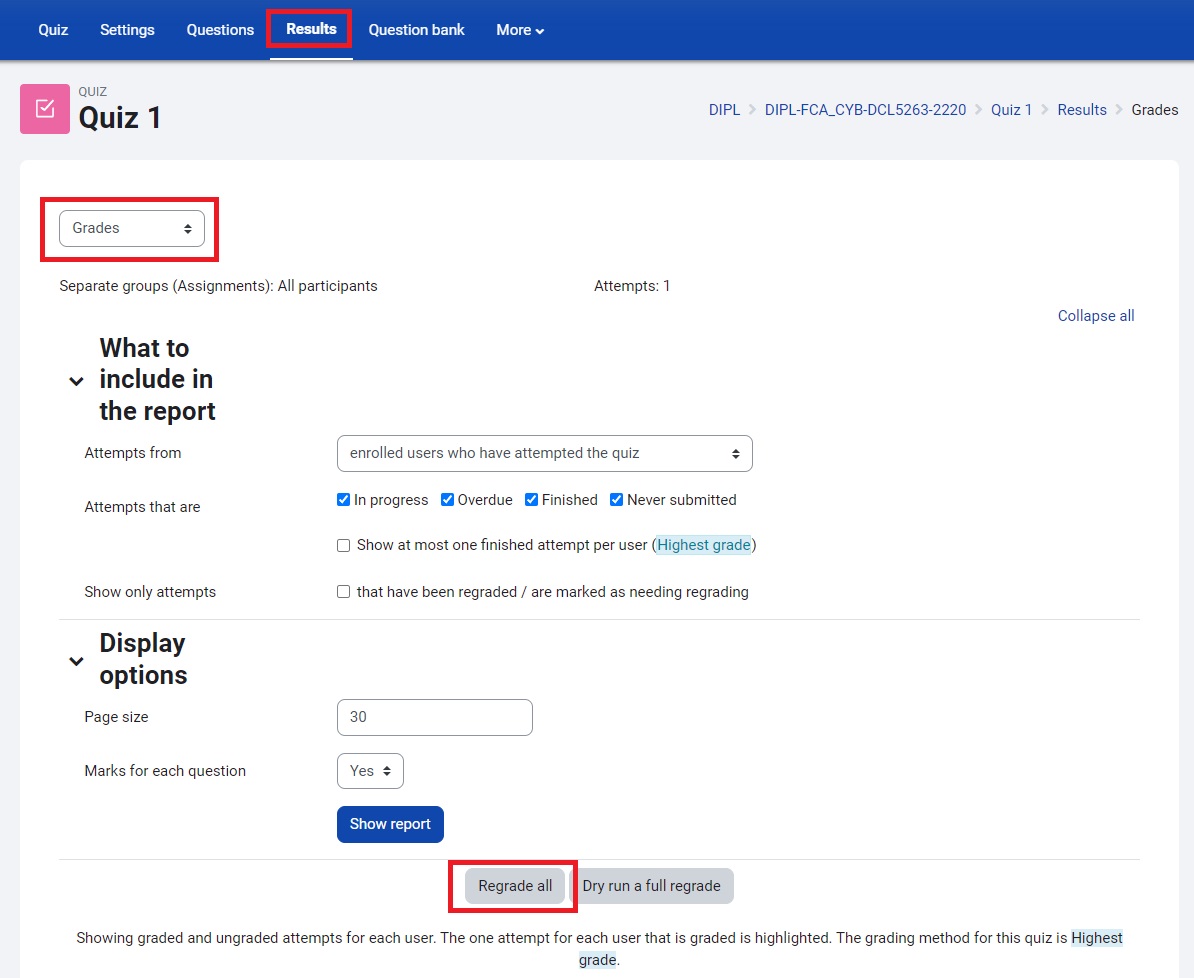The image size is (1194, 978).
Task: Enable 'Show at most one finished attempt' checkbox
Action: pyautogui.click(x=344, y=546)
